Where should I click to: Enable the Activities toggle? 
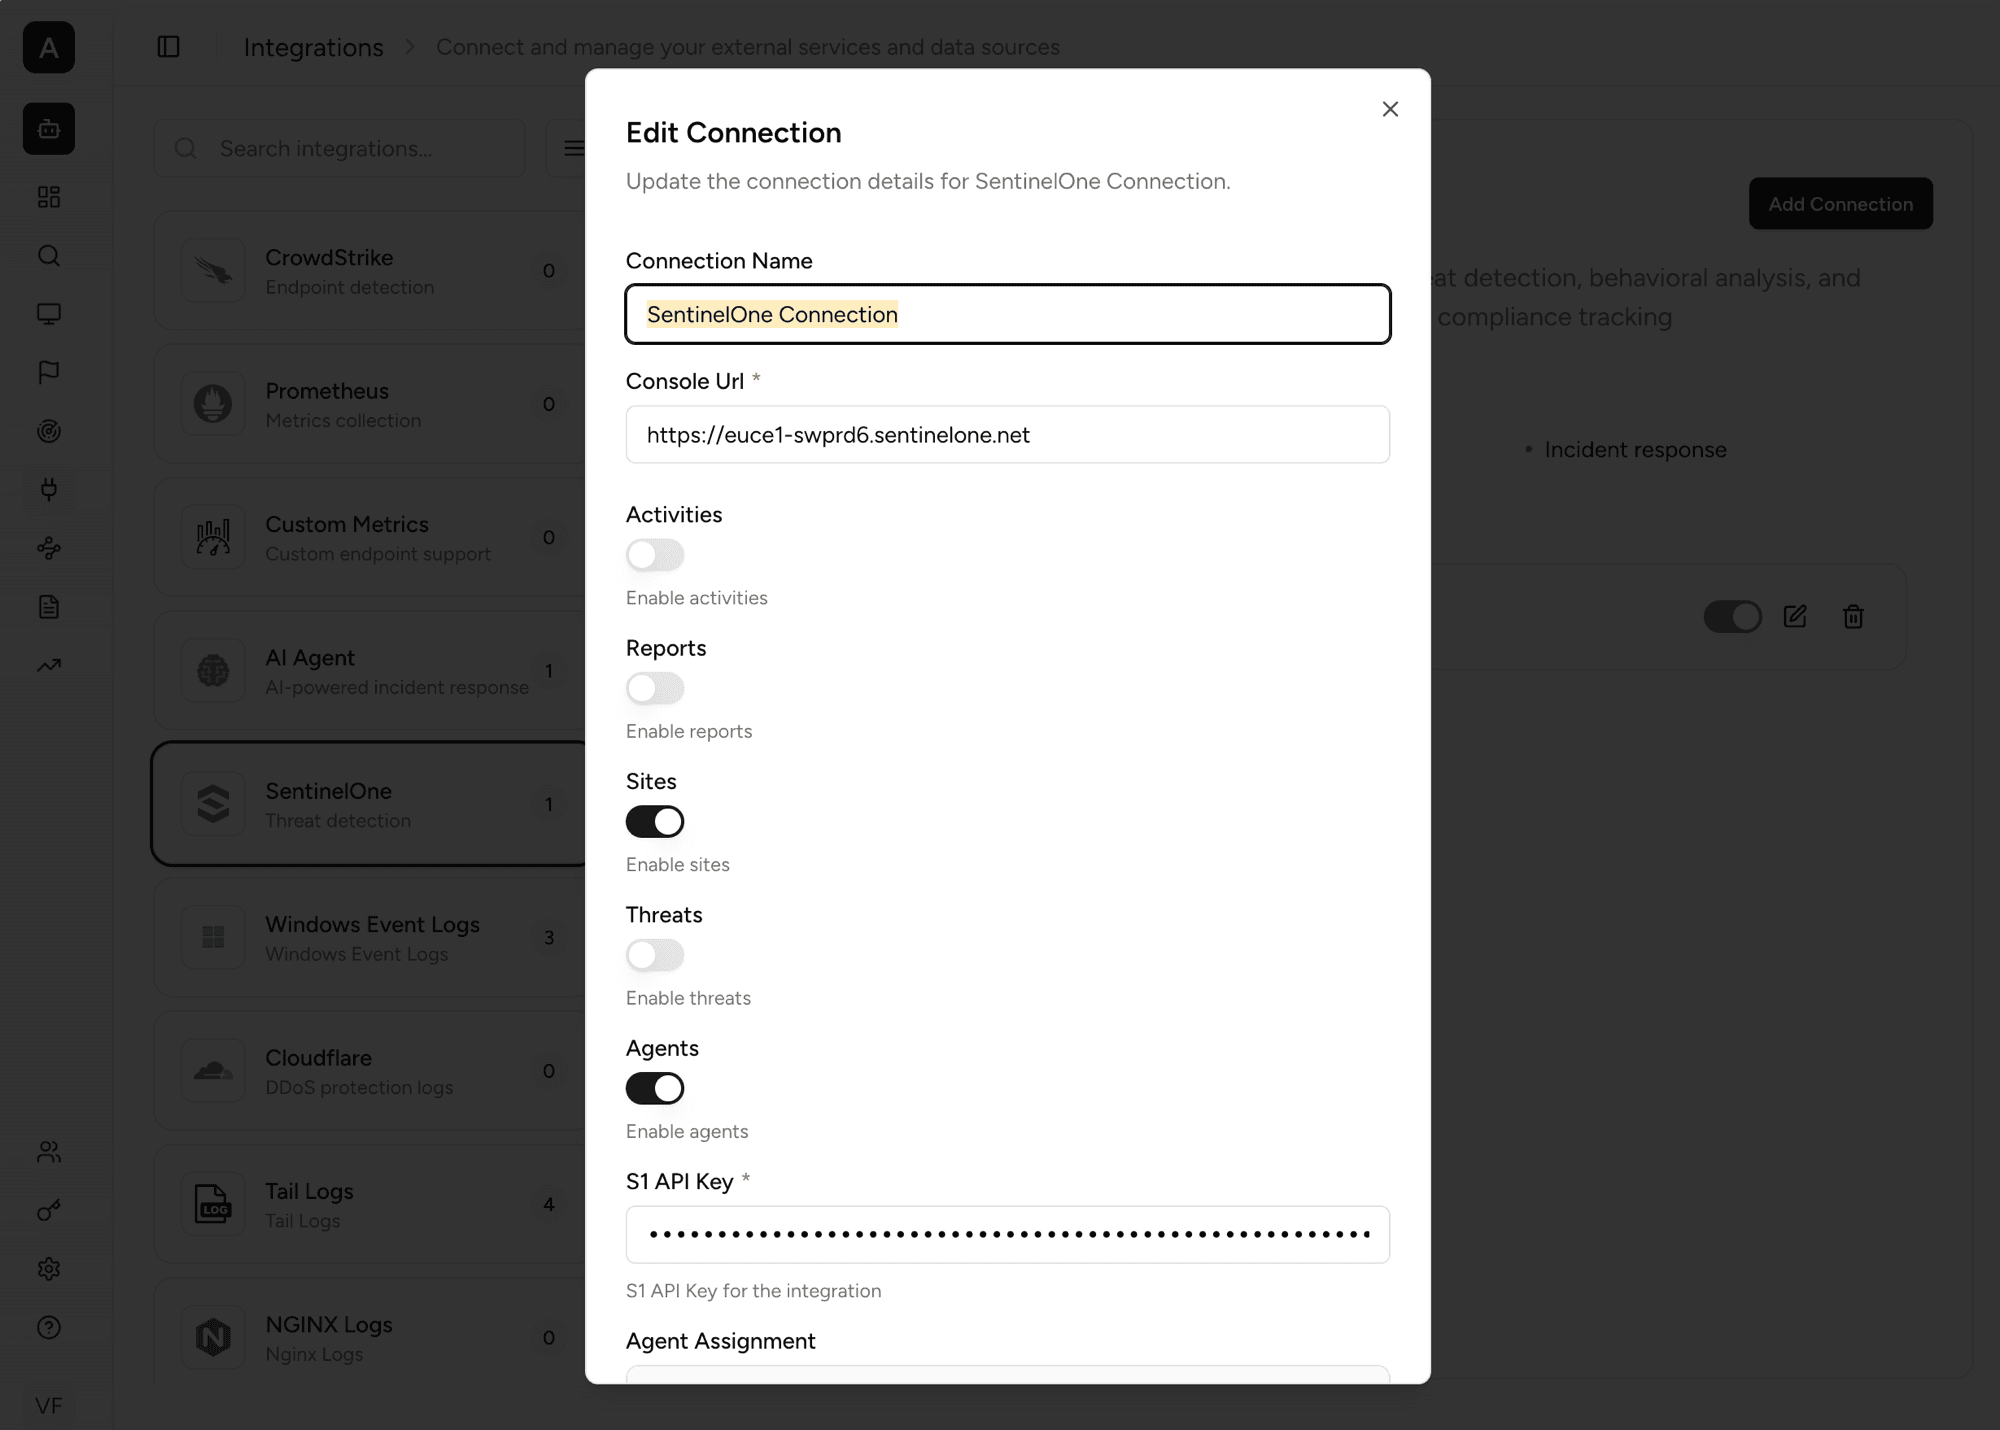coord(655,555)
